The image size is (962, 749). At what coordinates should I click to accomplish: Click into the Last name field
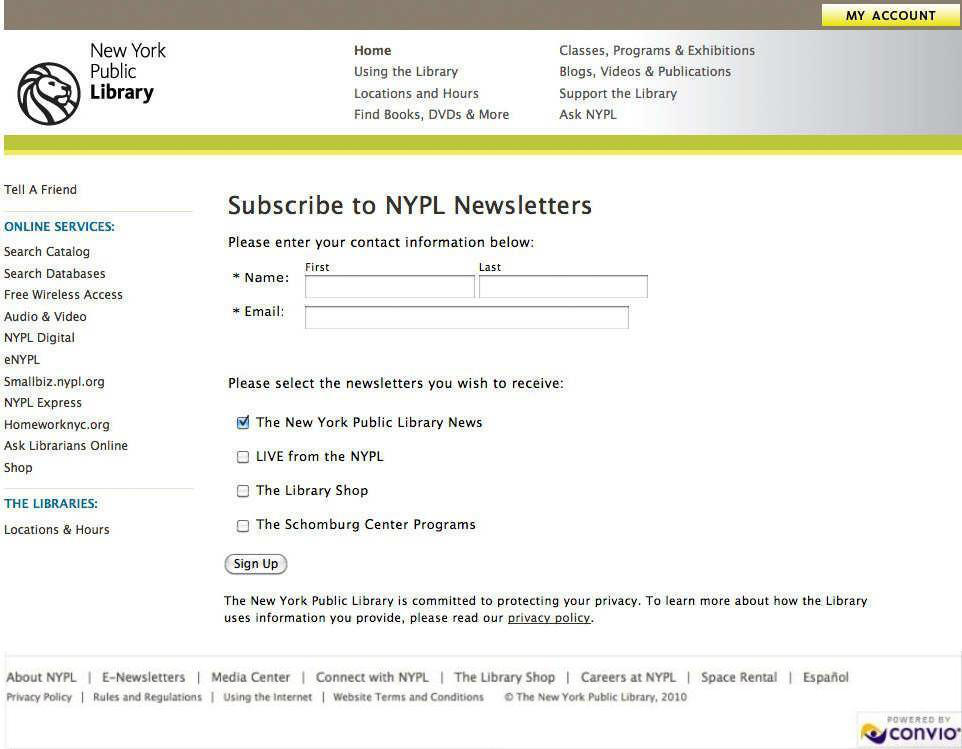tap(563, 287)
